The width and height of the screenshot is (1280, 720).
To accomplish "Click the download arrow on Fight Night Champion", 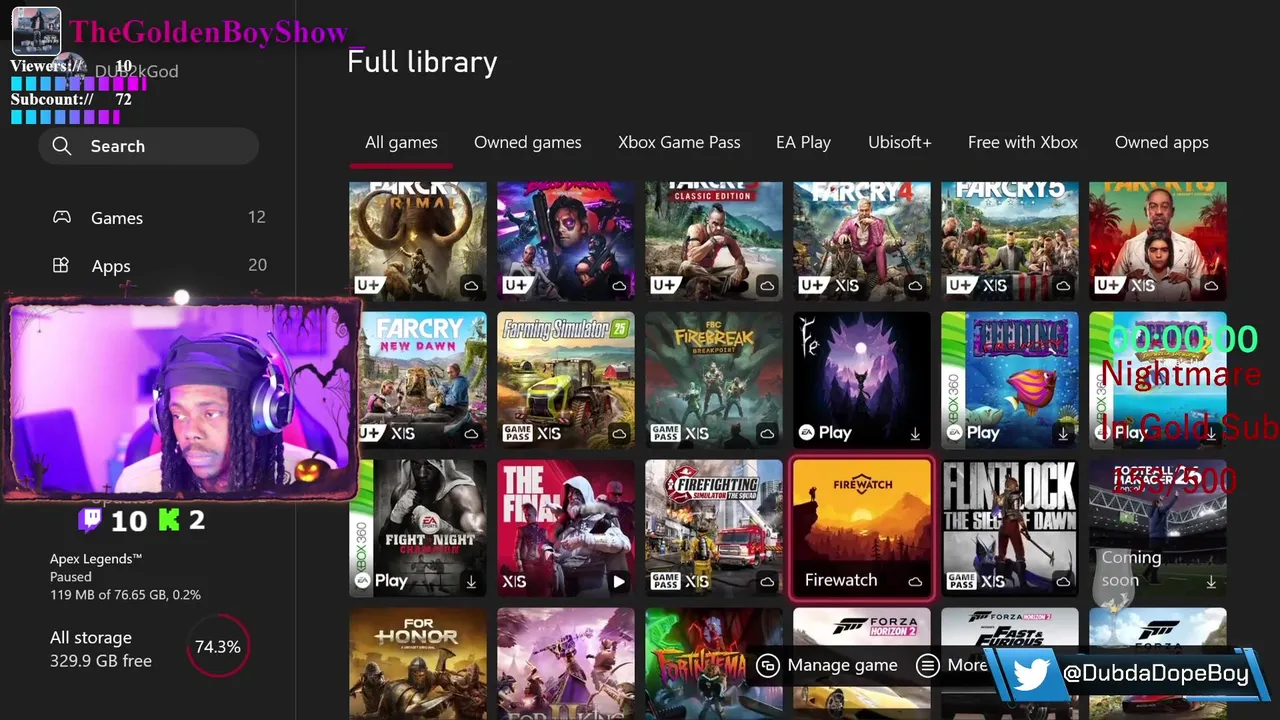I will click(x=471, y=581).
